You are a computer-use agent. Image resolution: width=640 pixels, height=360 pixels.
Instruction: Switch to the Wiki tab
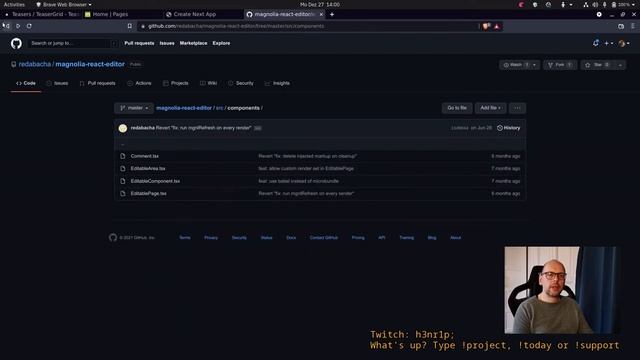click(x=209, y=83)
